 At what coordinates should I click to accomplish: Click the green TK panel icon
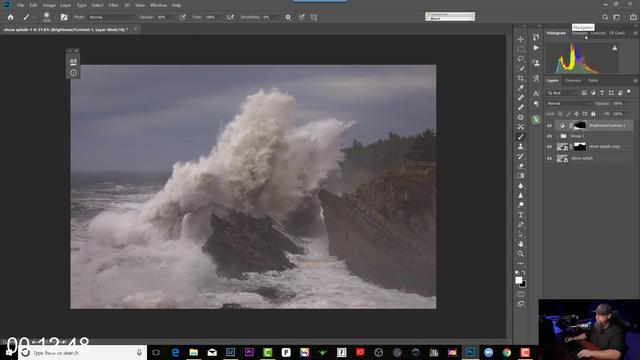pos(536,120)
